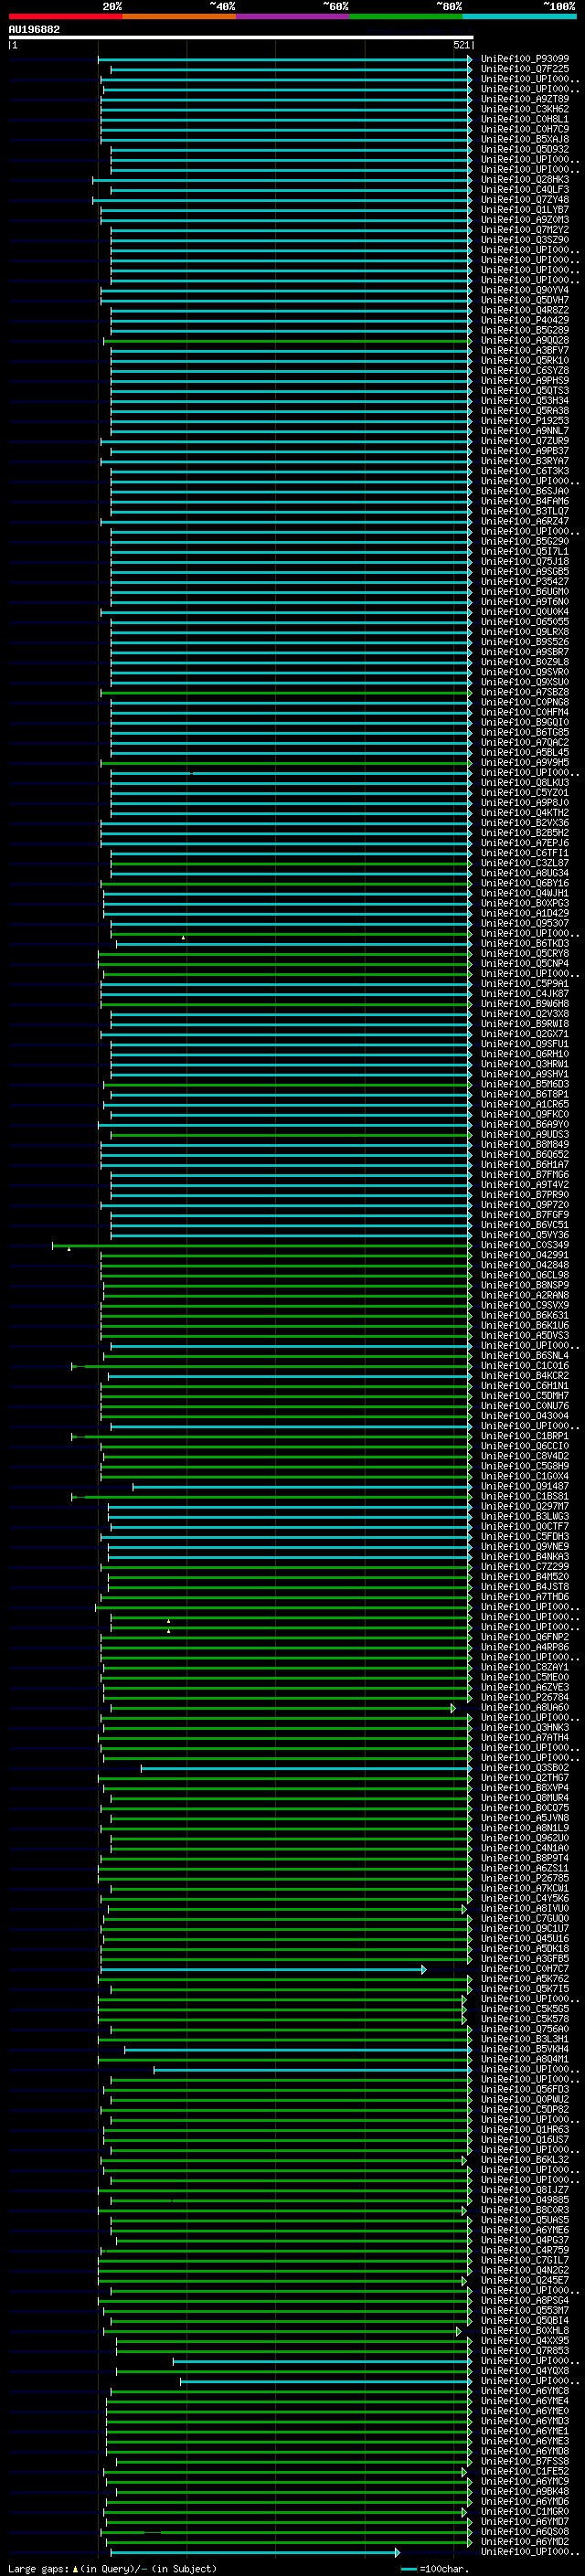Click the cyan alignment bar for UniRef100_Q91487
Image resolution: width=585 pixels, height=2576 pixels.
pos(302,1487)
